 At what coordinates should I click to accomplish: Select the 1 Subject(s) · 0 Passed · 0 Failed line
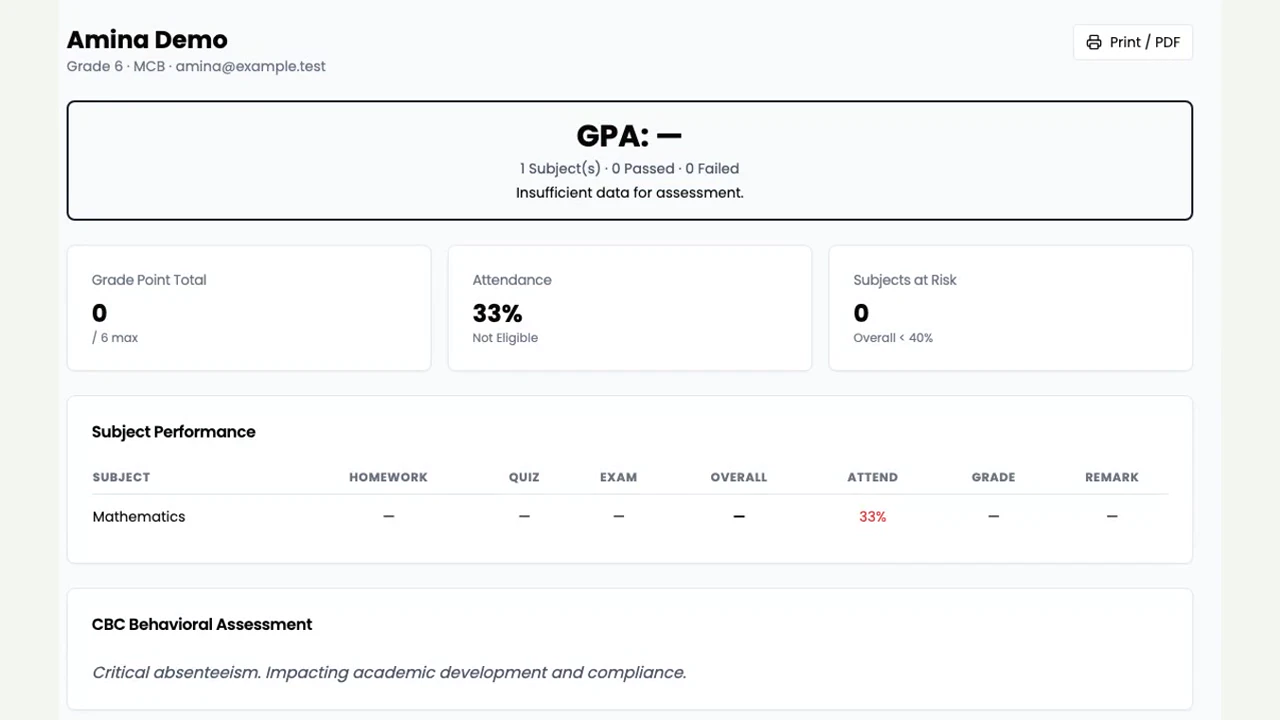[x=629, y=168]
